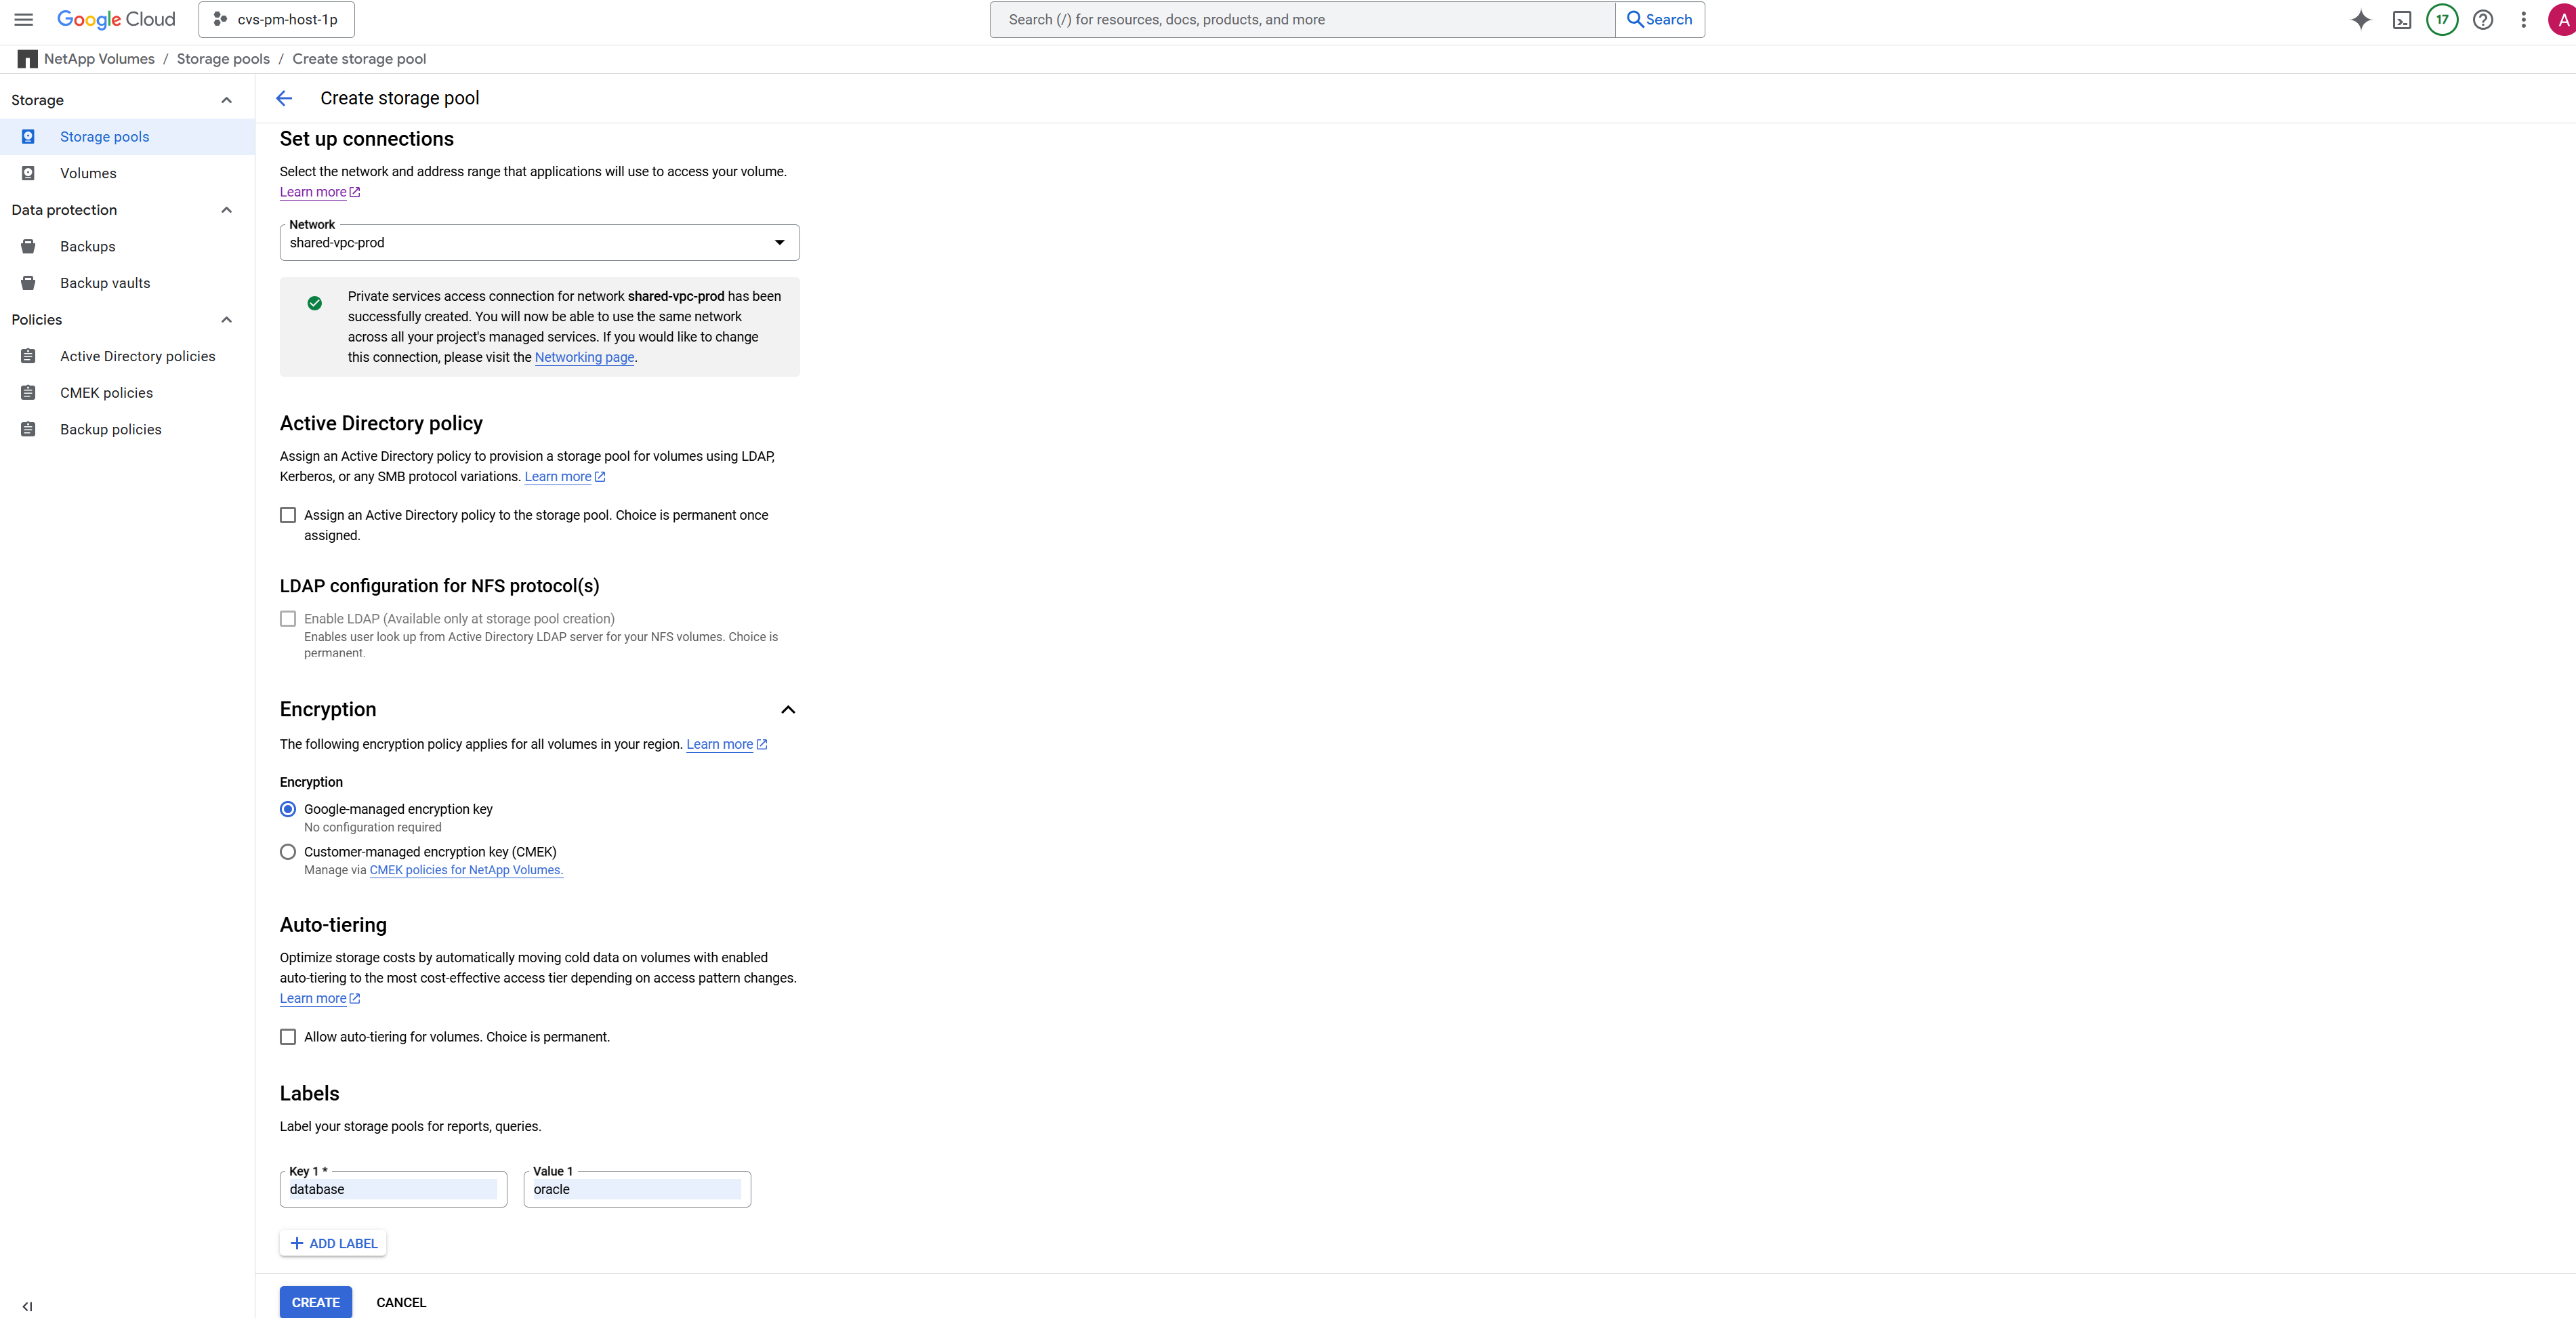Open the help question mark icon
2576x1318 pixels.
coord(2483,19)
